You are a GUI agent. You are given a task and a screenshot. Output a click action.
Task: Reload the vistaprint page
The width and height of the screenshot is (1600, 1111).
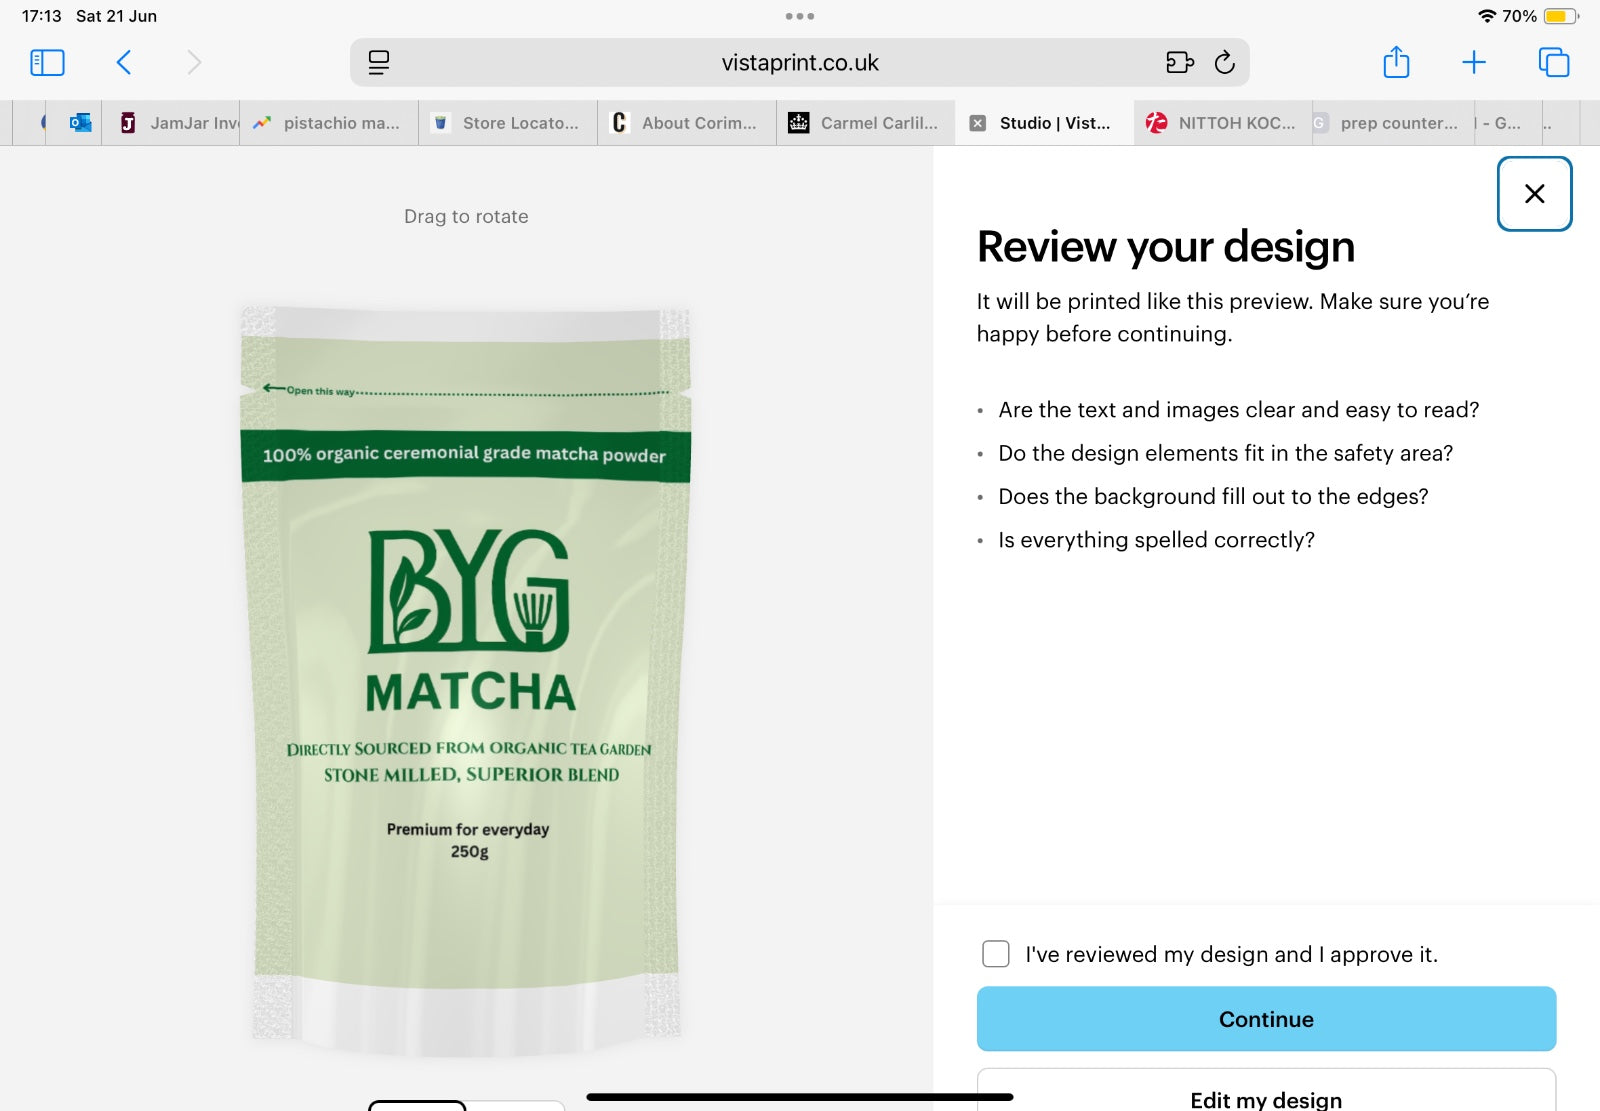point(1225,63)
